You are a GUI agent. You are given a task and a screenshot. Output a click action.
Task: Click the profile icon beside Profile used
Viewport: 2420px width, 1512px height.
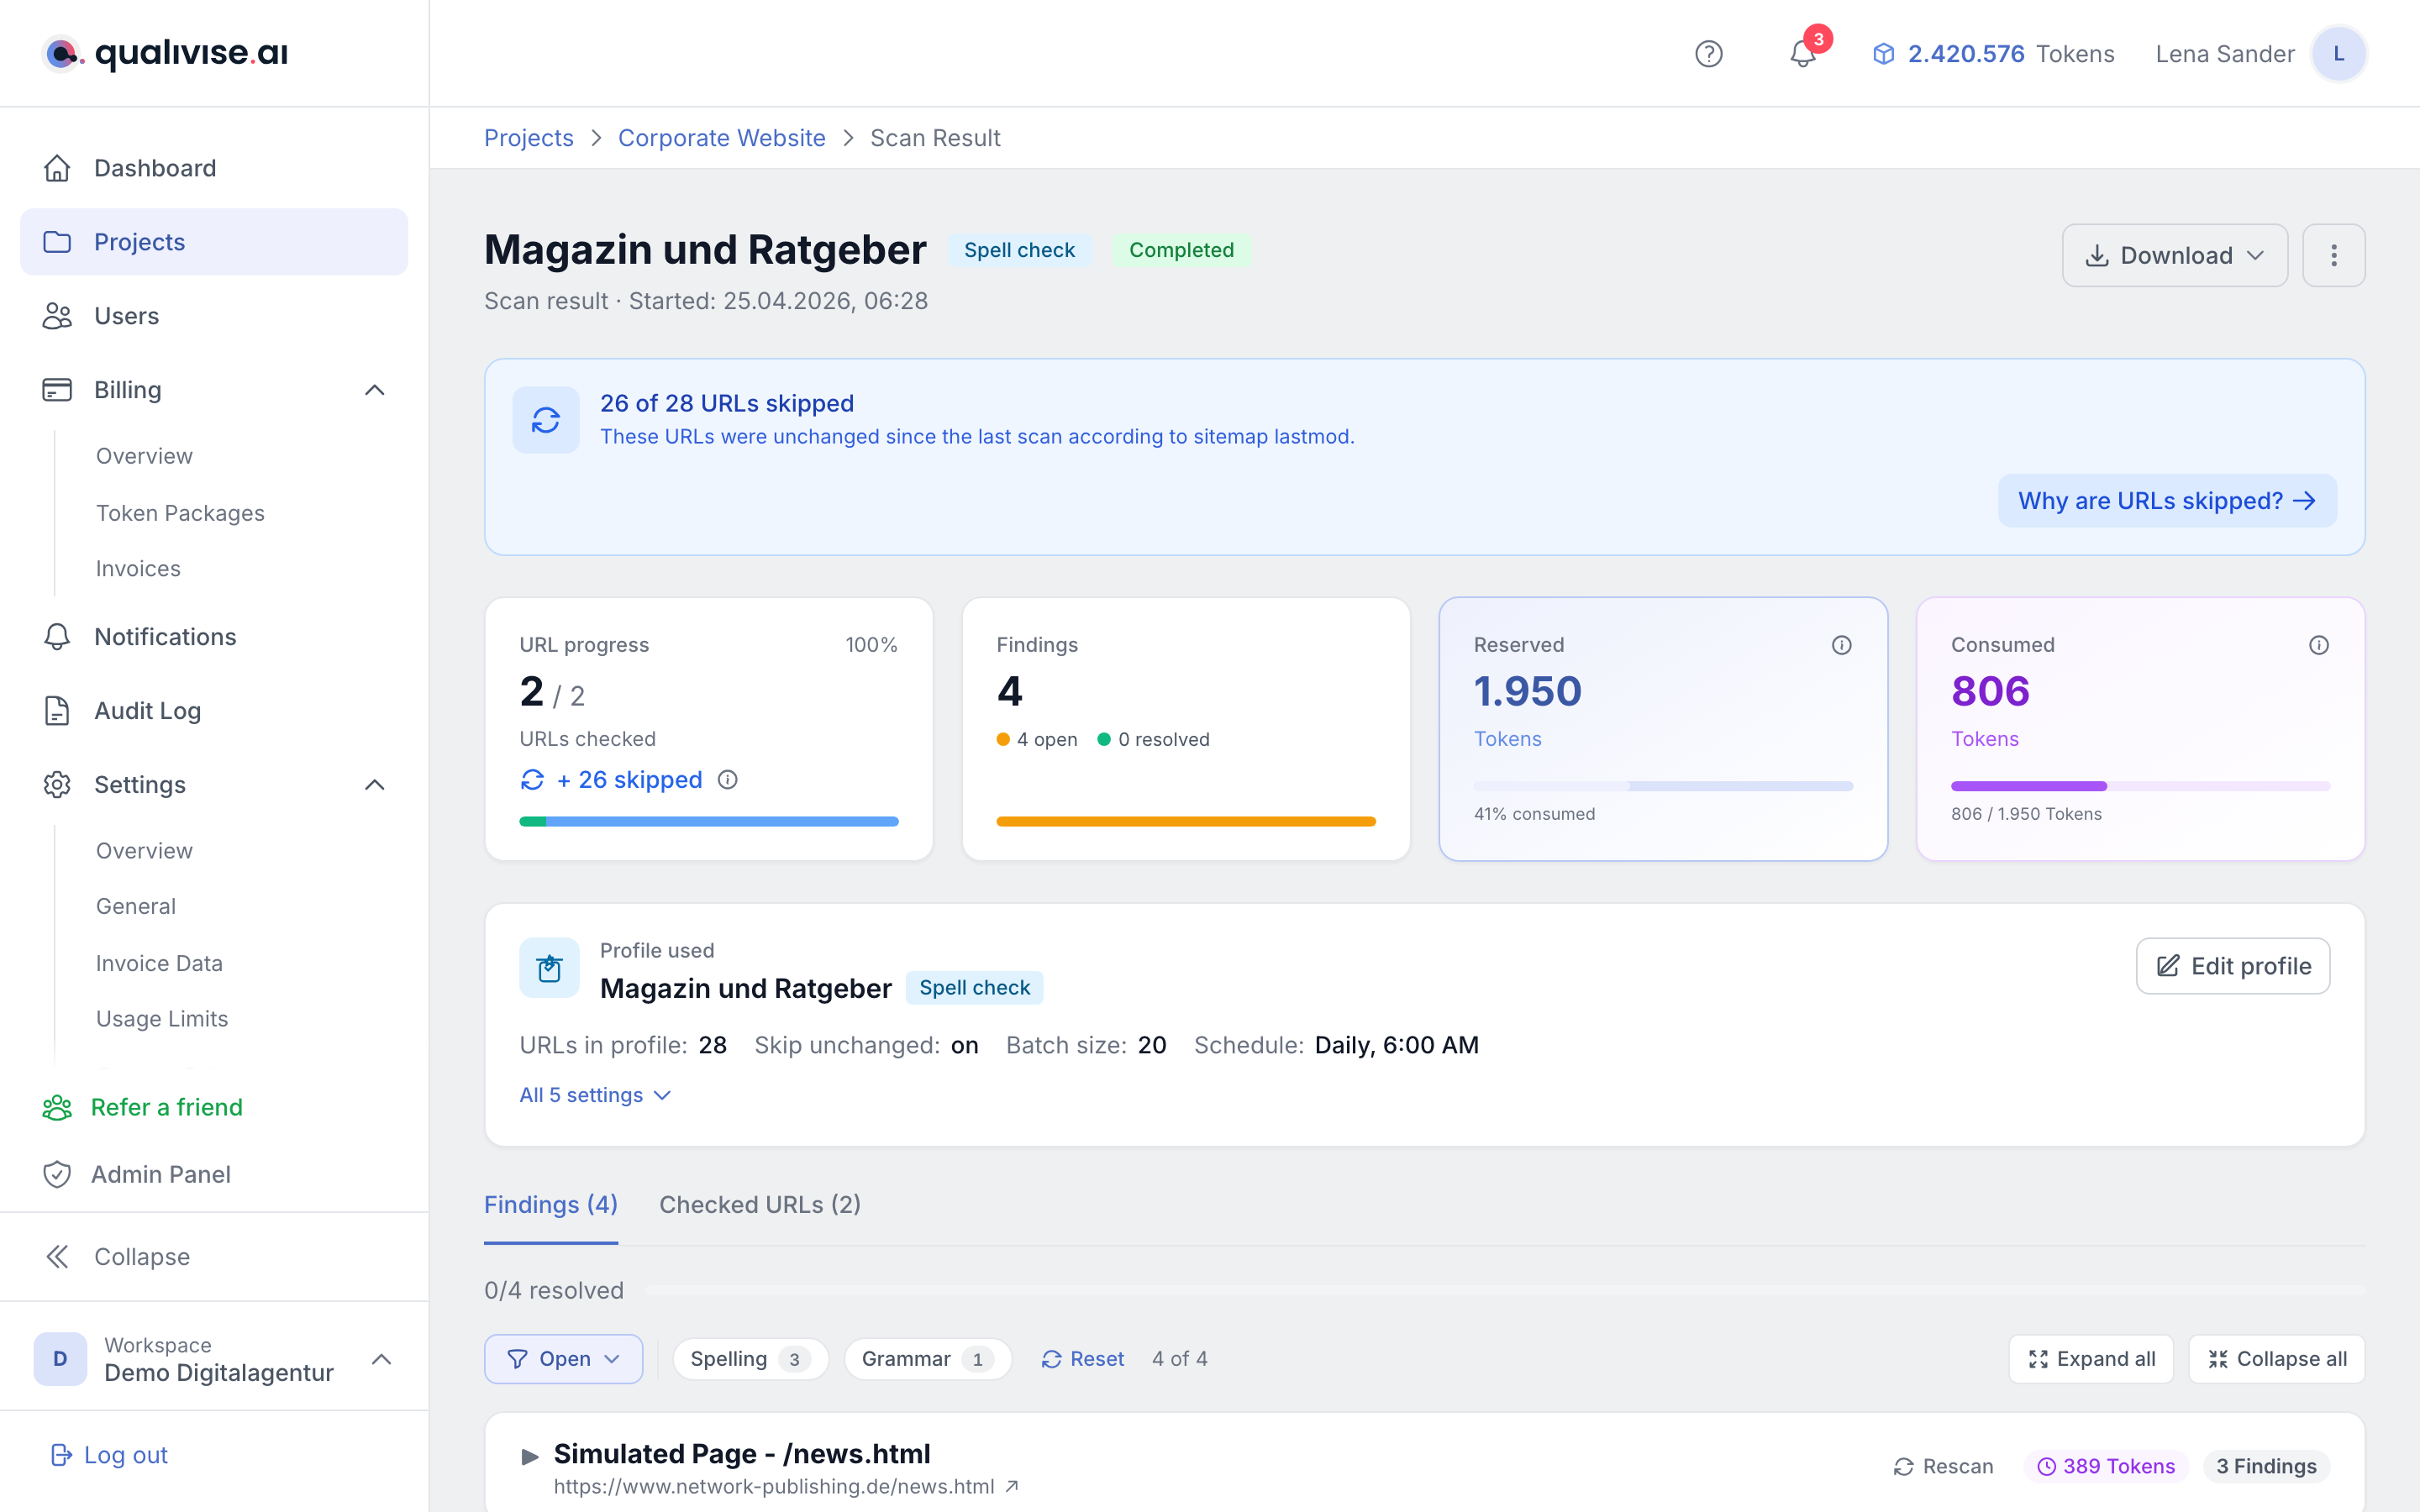coord(549,968)
